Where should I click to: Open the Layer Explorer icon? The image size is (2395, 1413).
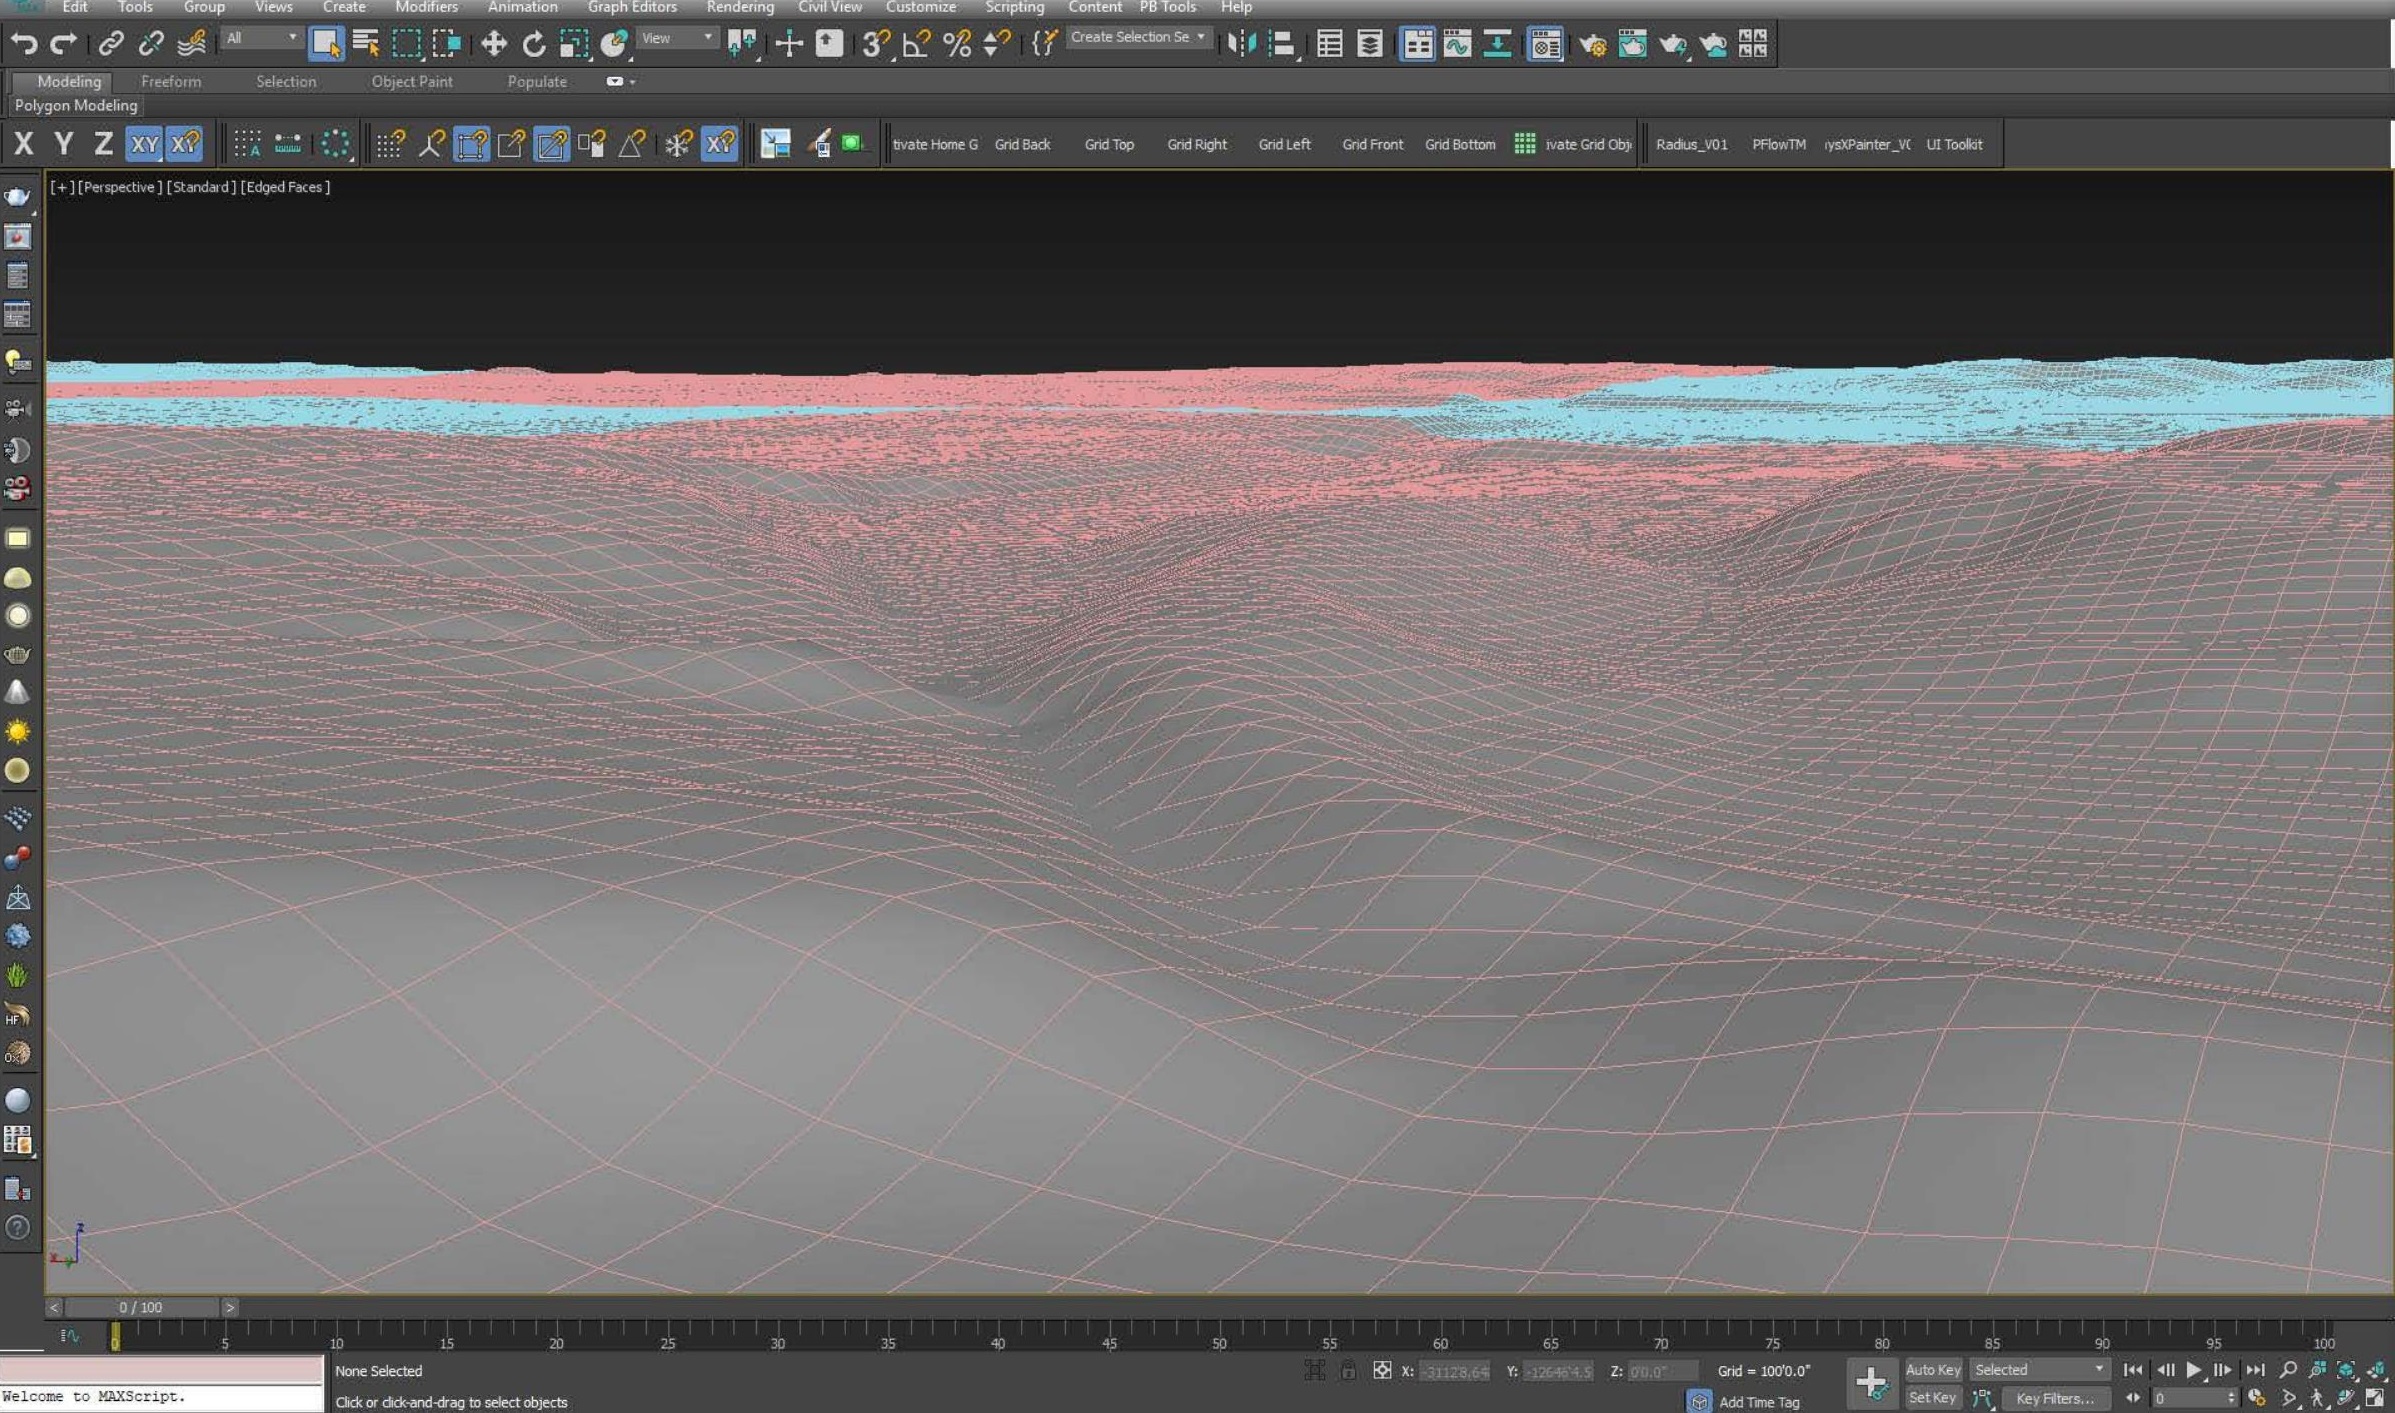1369,43
